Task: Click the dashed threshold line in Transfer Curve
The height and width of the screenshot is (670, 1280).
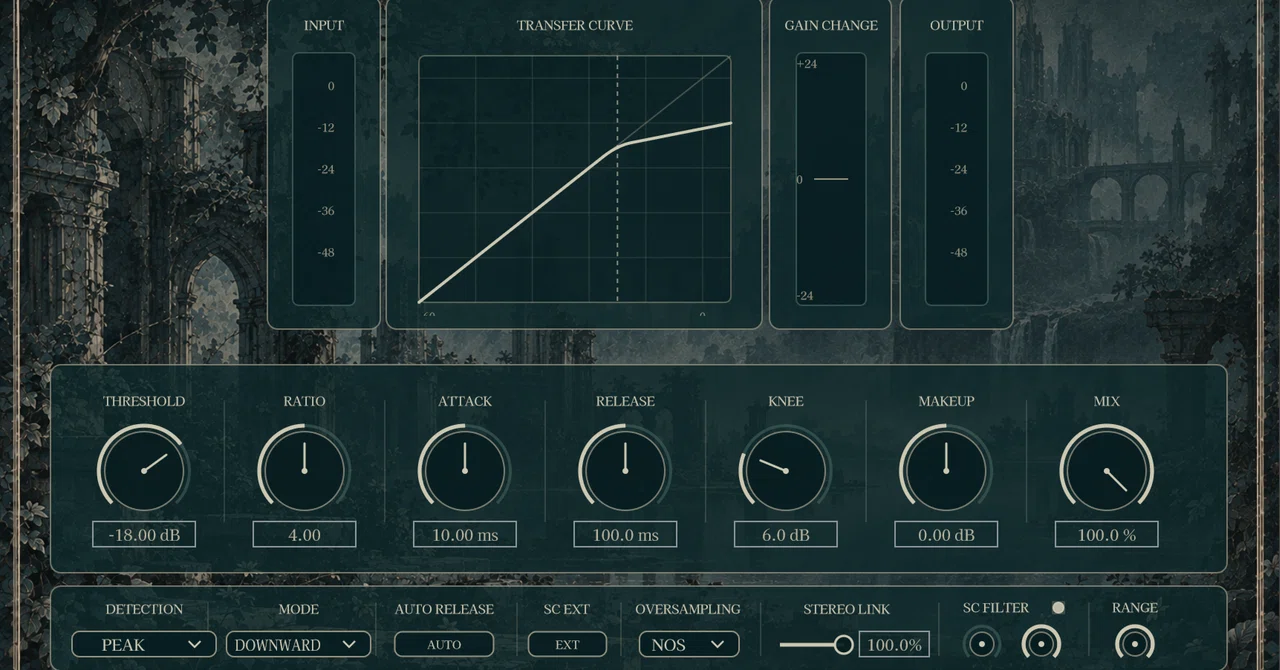Action: 617,179
